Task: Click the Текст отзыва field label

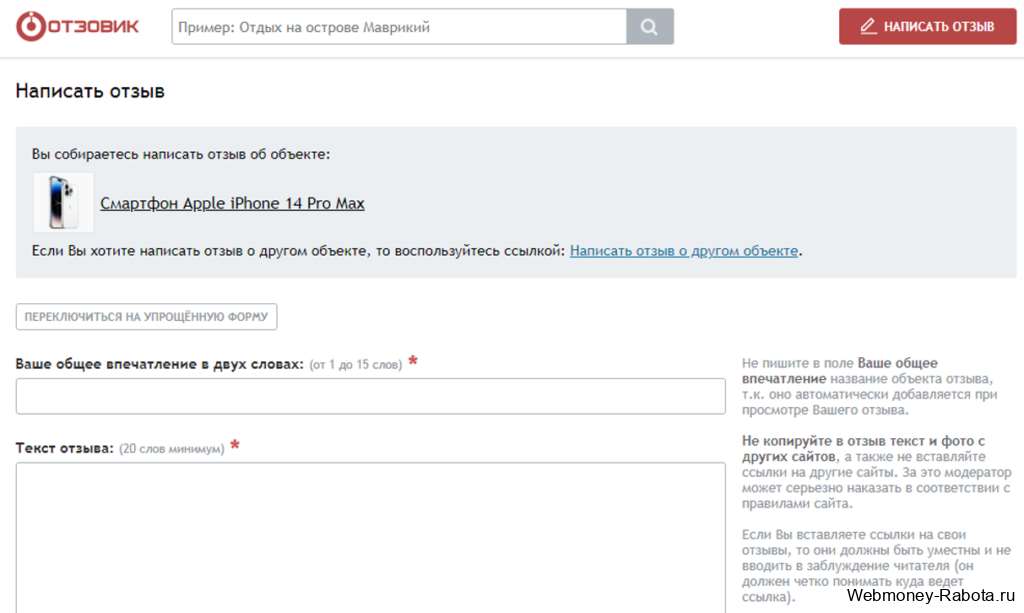Action: 65,448
